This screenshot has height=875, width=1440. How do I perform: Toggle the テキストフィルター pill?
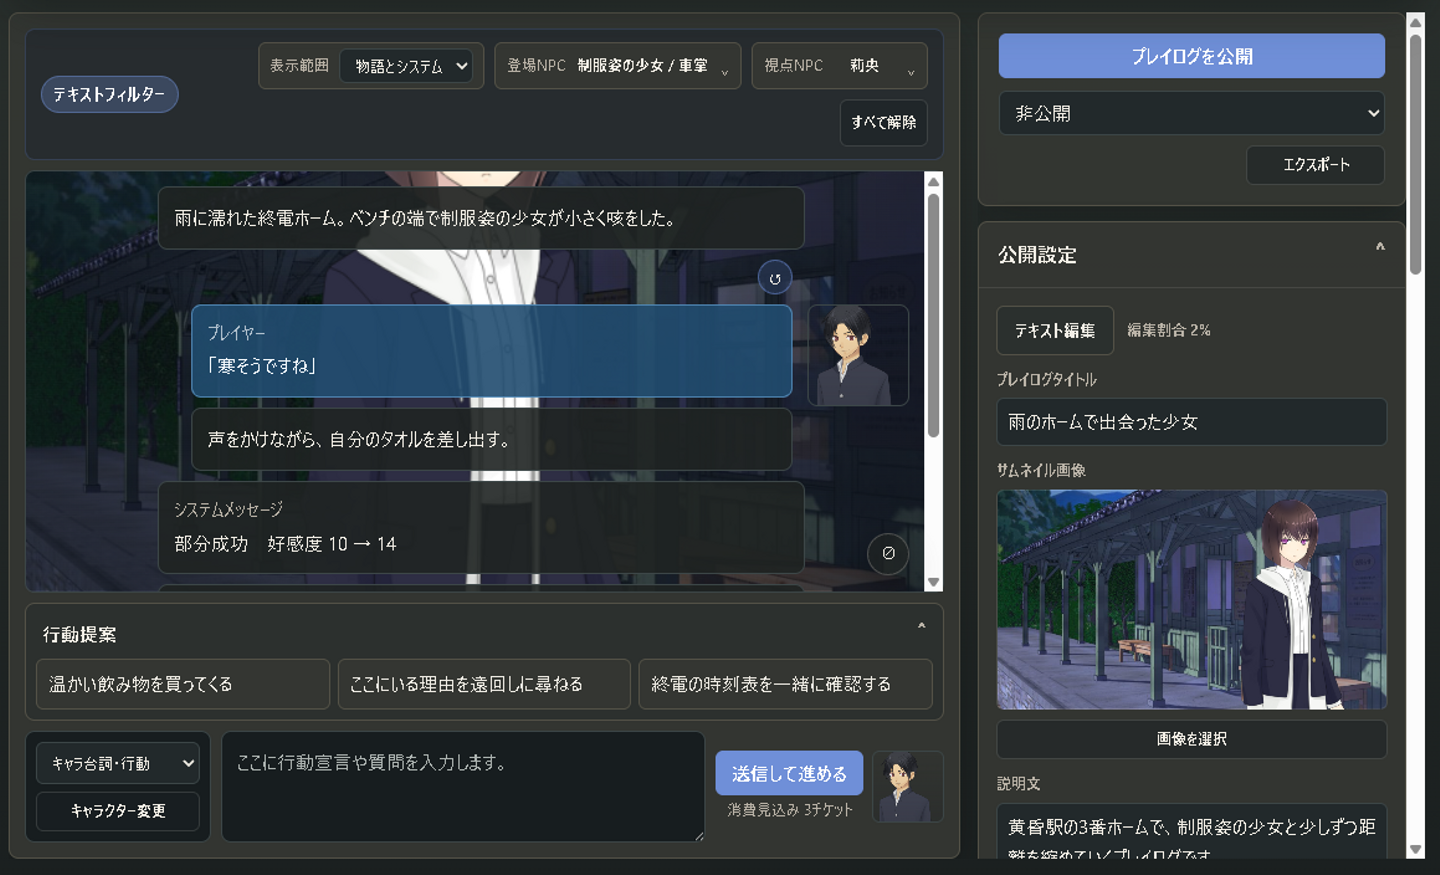click(109, 95)
